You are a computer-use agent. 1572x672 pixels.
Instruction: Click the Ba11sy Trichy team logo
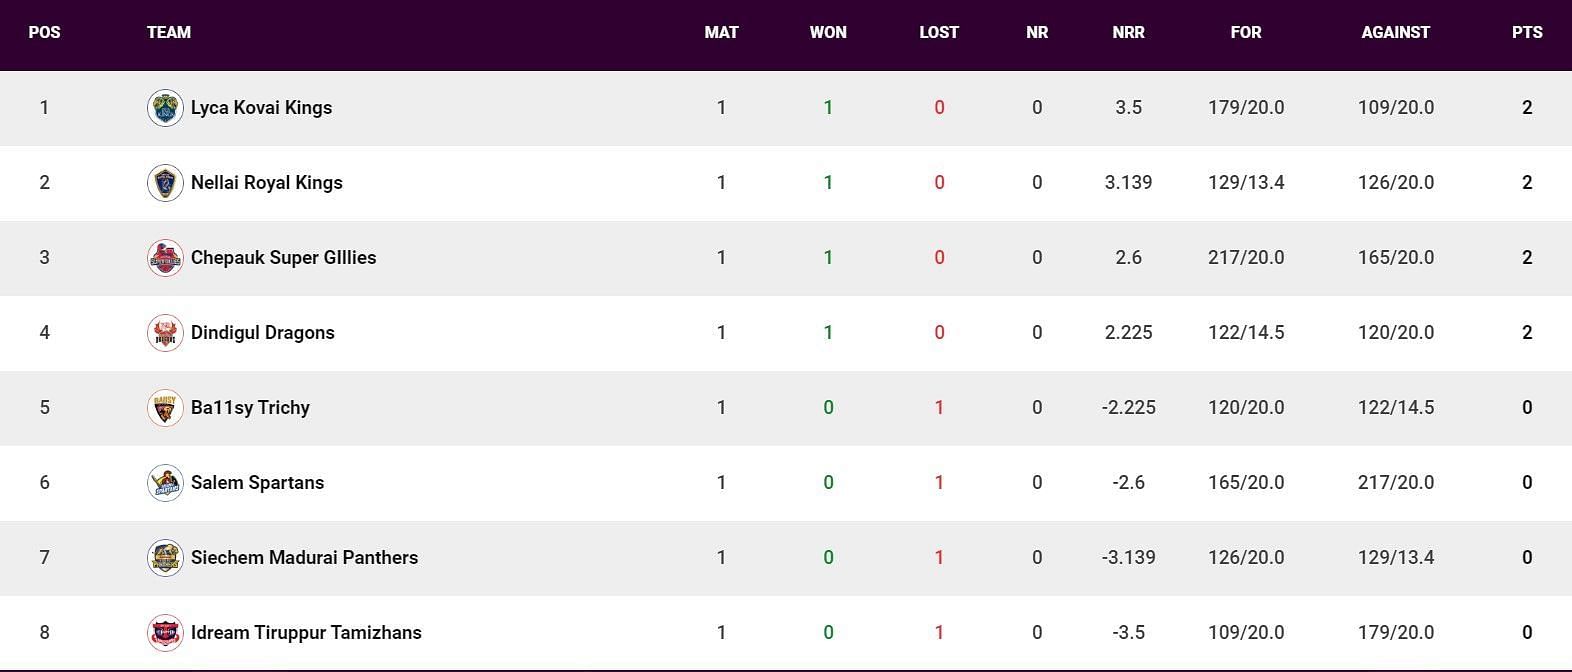click(165, 408)
